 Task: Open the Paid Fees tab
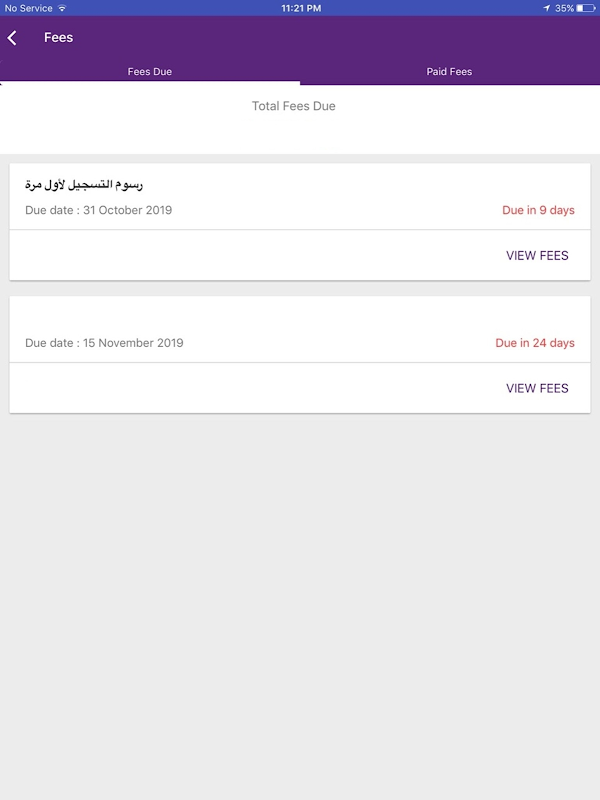coord(449,72)
